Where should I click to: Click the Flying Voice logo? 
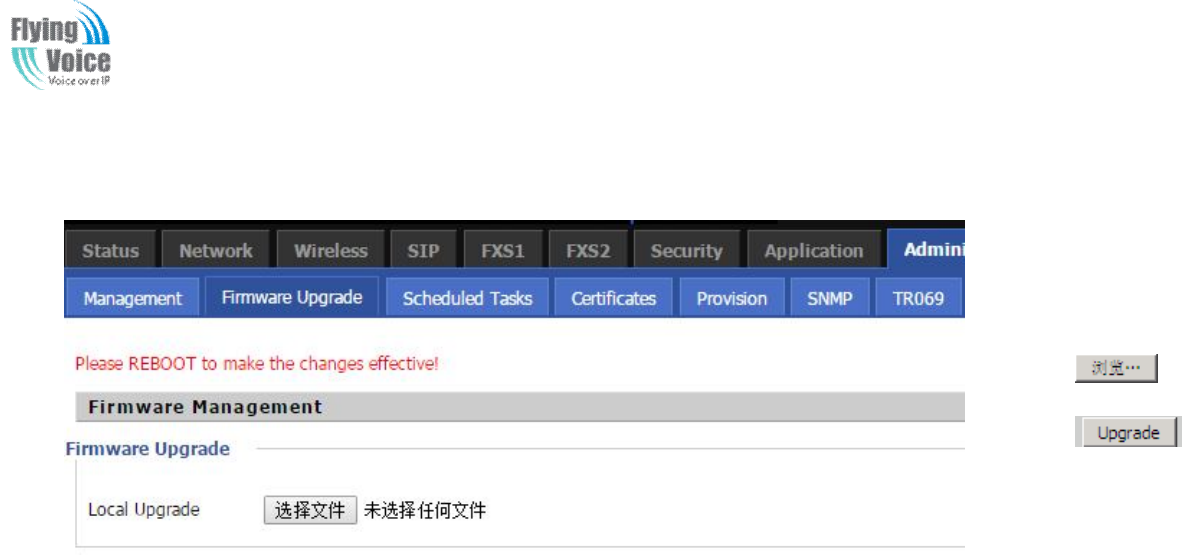[x=61, y=44]
